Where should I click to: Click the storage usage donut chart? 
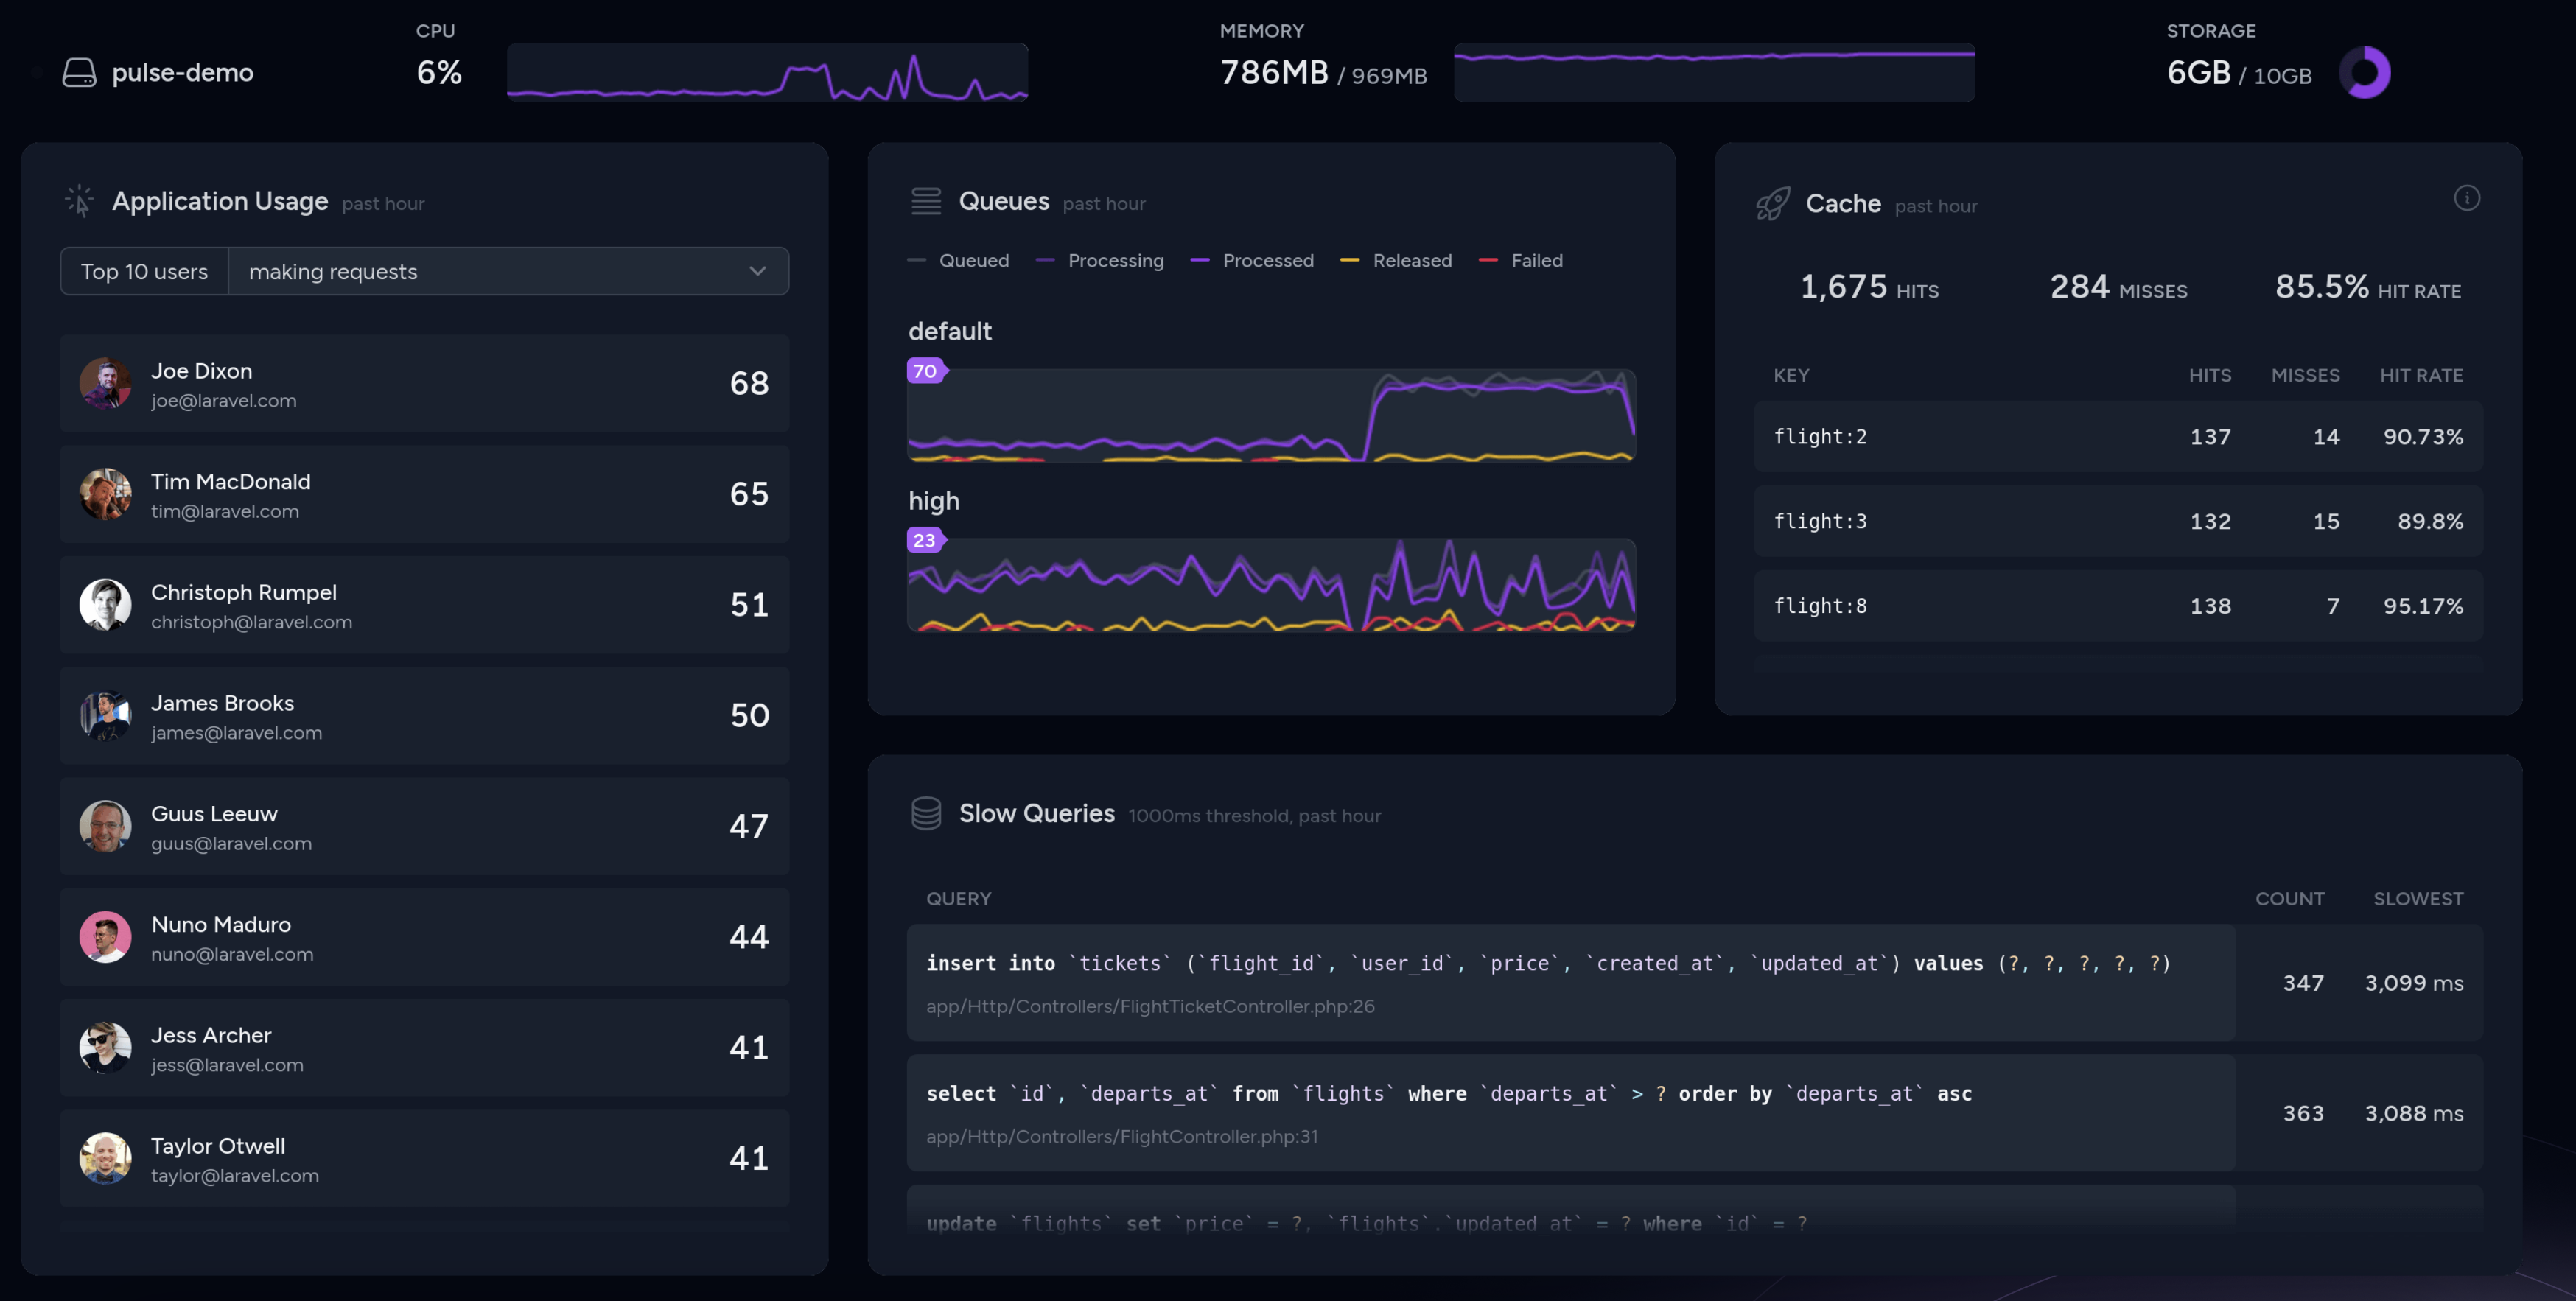2364,72
